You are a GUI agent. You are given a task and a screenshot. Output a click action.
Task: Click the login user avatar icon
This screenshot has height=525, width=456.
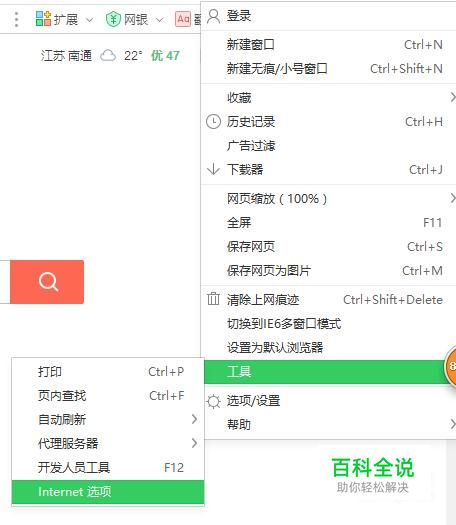[213, 16]
